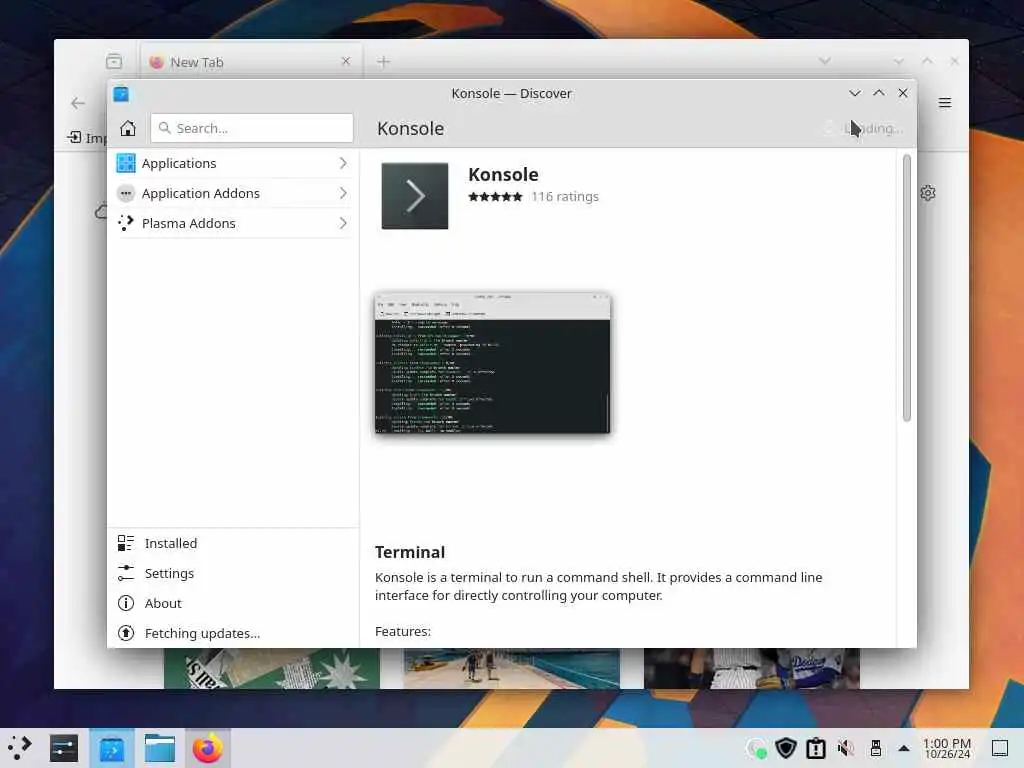This screenshot has height=768, width=1024.
Task: Open the About page in Discover
Action: pyautogui.click(x=233, y=603)
